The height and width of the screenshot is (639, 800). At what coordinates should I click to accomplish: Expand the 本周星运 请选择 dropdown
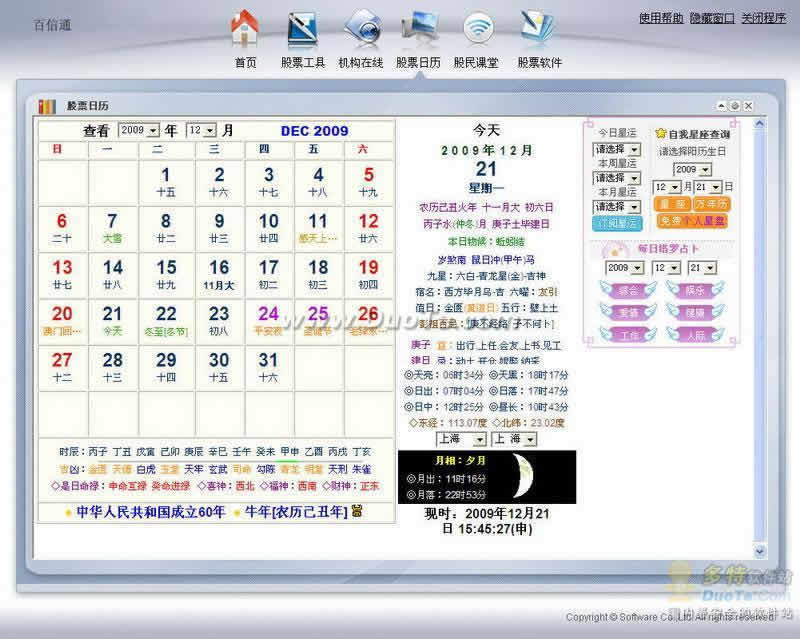tap(616, 178)
